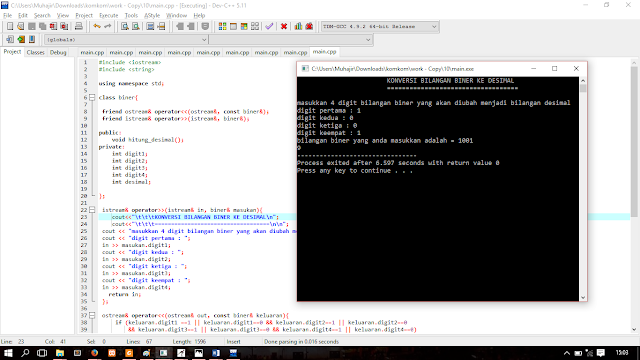Click the 'Length: 1596' status bar entry
The height and width of the screenshot is (360, 640).
(189, 342)
